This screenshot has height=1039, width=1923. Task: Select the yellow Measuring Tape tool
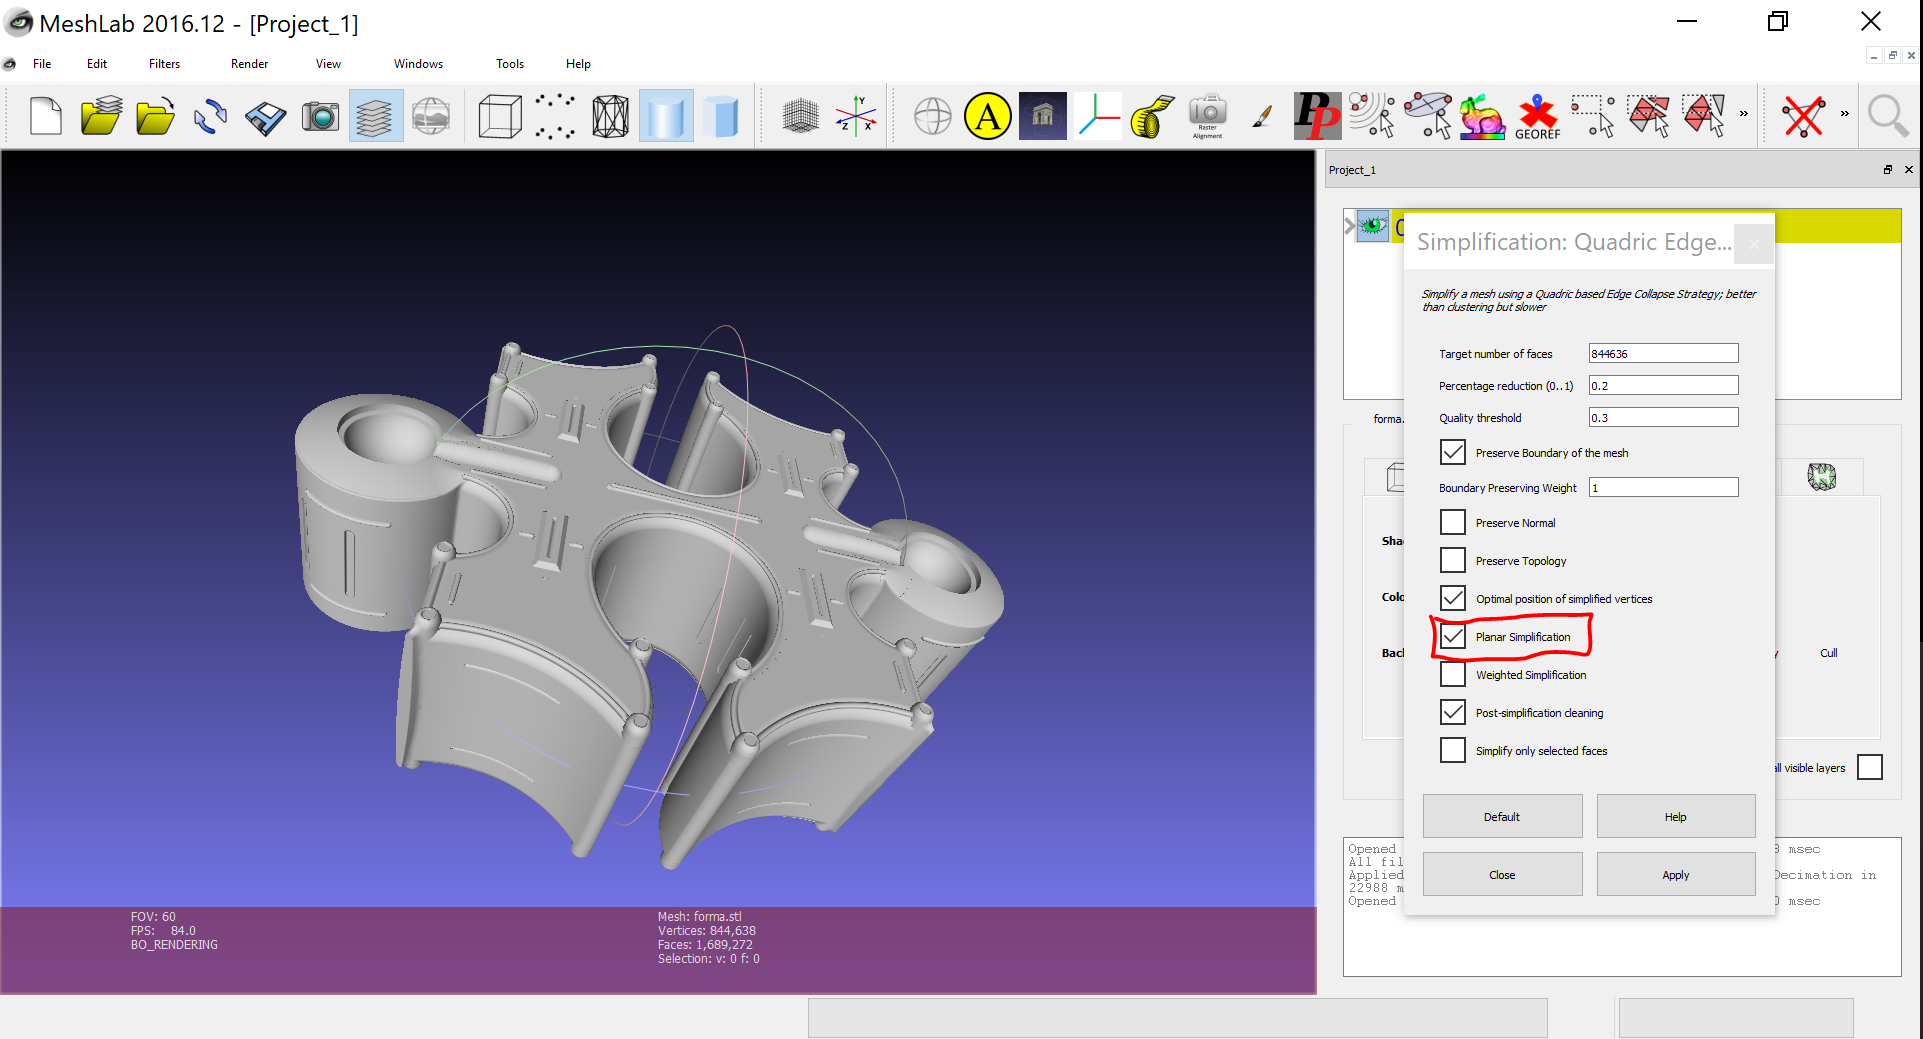1152,117
